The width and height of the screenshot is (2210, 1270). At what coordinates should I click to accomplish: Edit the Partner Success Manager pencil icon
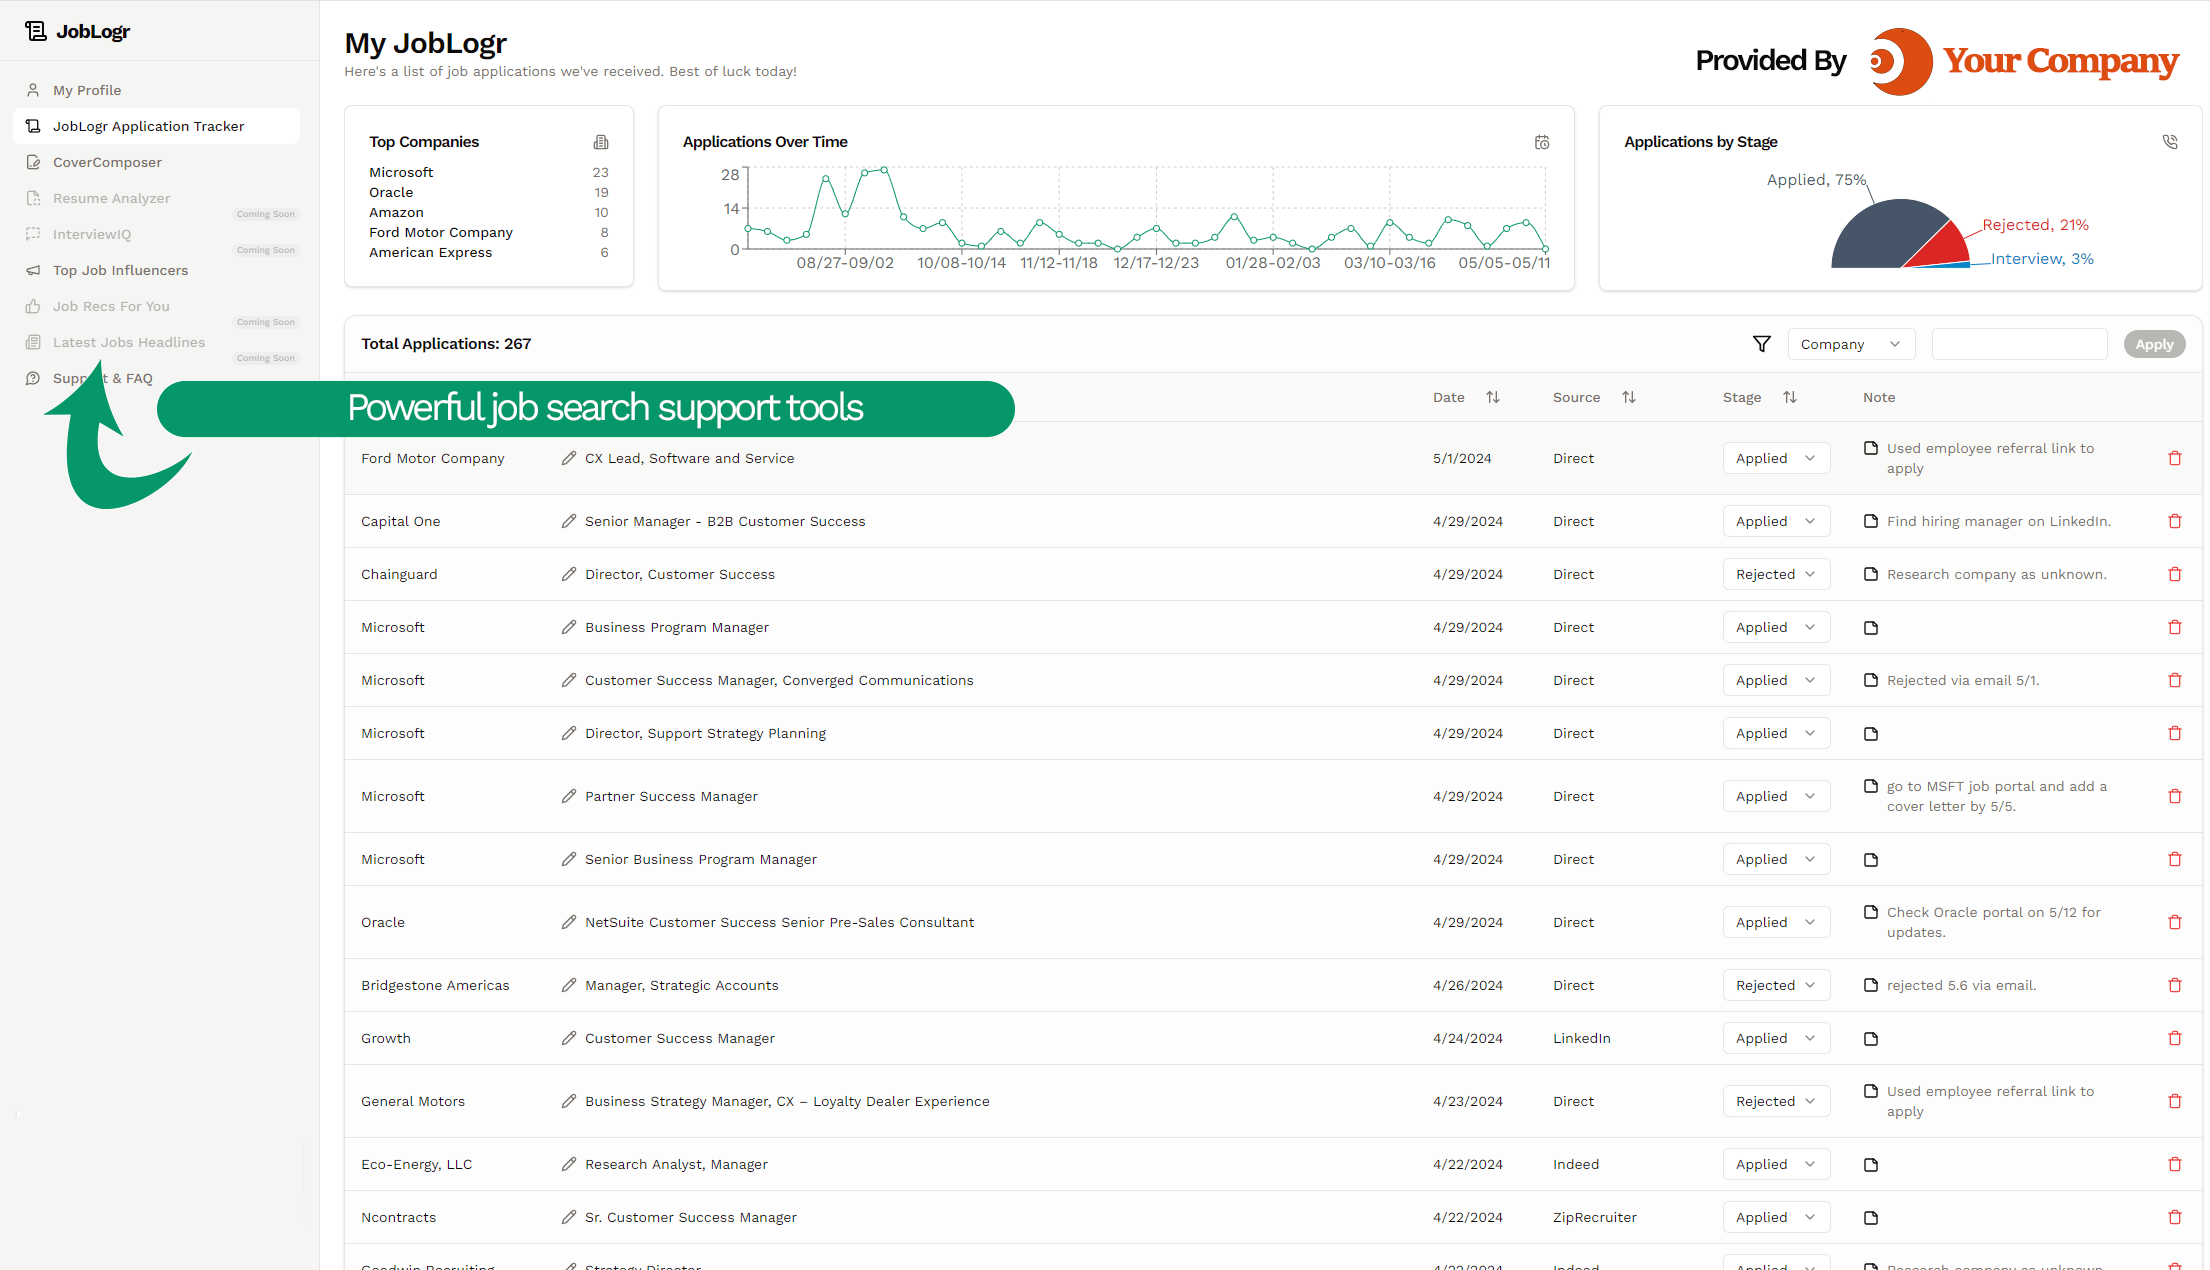click(x=569, y=796)
